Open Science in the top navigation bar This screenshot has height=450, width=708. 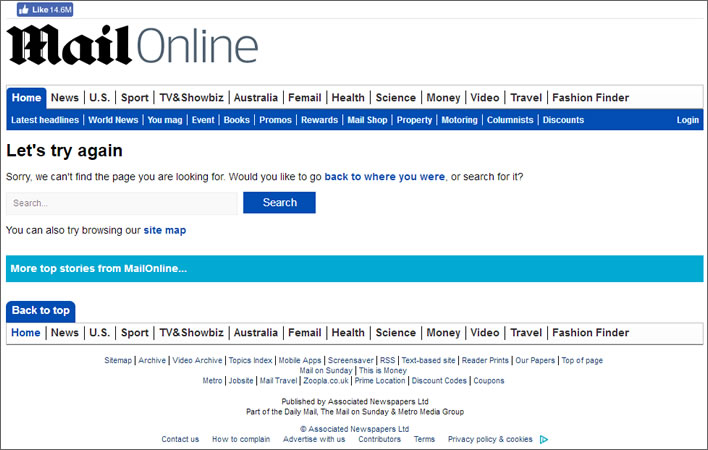[396, 97]
